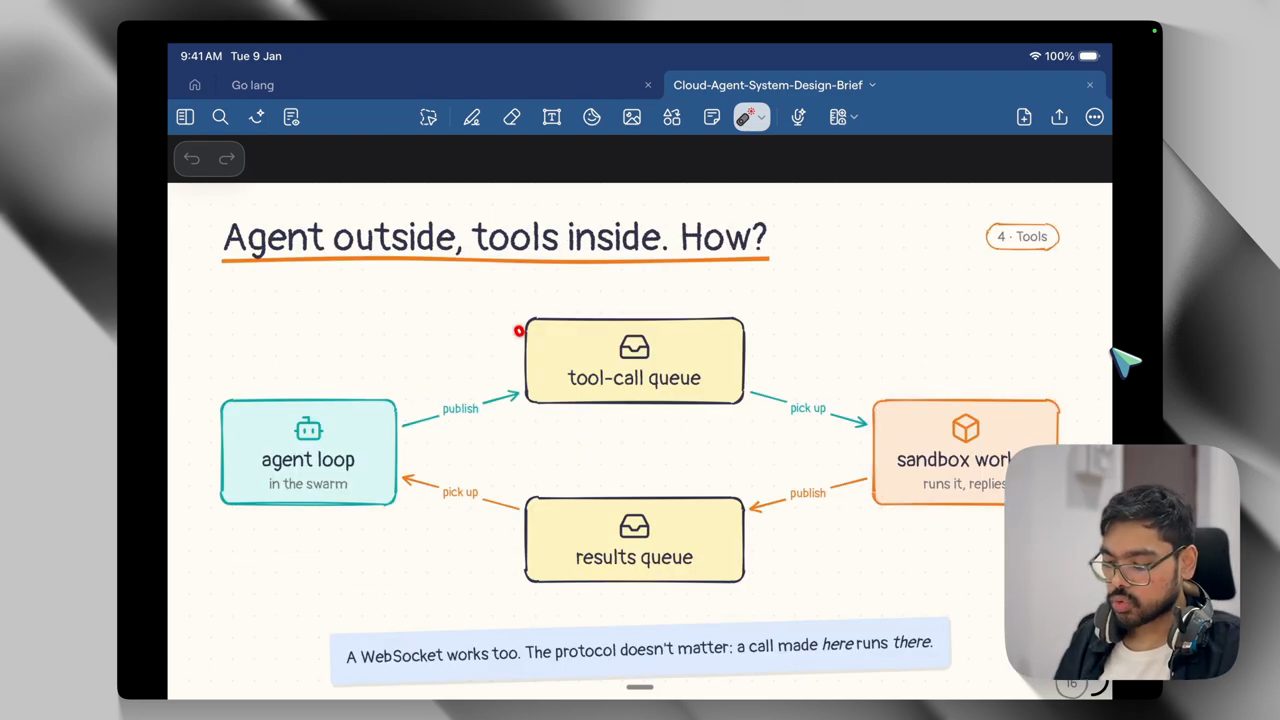Select the Laser pointer tool

pyautogui.click(x=745, y=117)
